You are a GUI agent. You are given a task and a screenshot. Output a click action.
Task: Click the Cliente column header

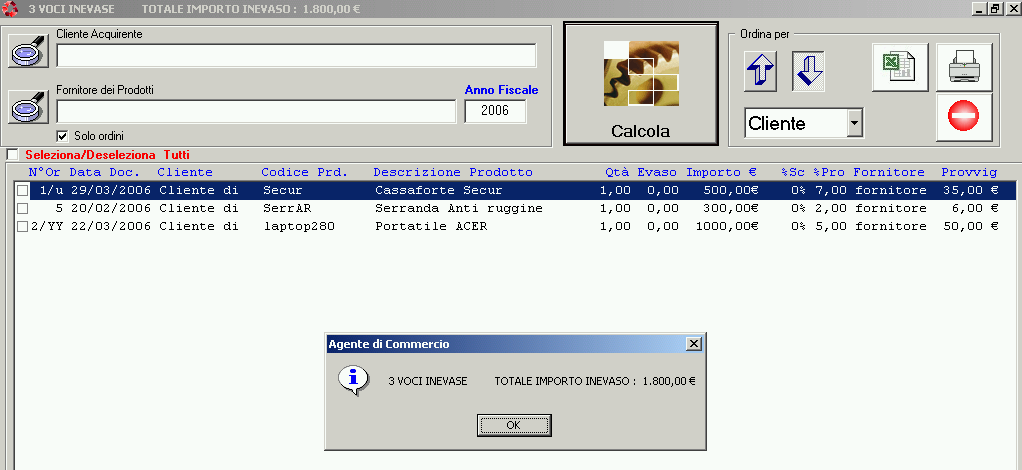coord(185,172)
